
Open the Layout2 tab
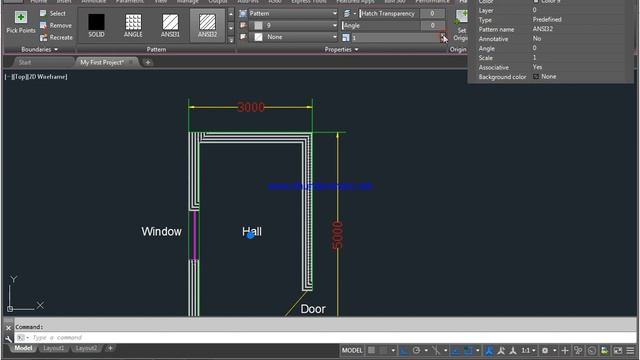pyautogui.click(x=87, y=349)
